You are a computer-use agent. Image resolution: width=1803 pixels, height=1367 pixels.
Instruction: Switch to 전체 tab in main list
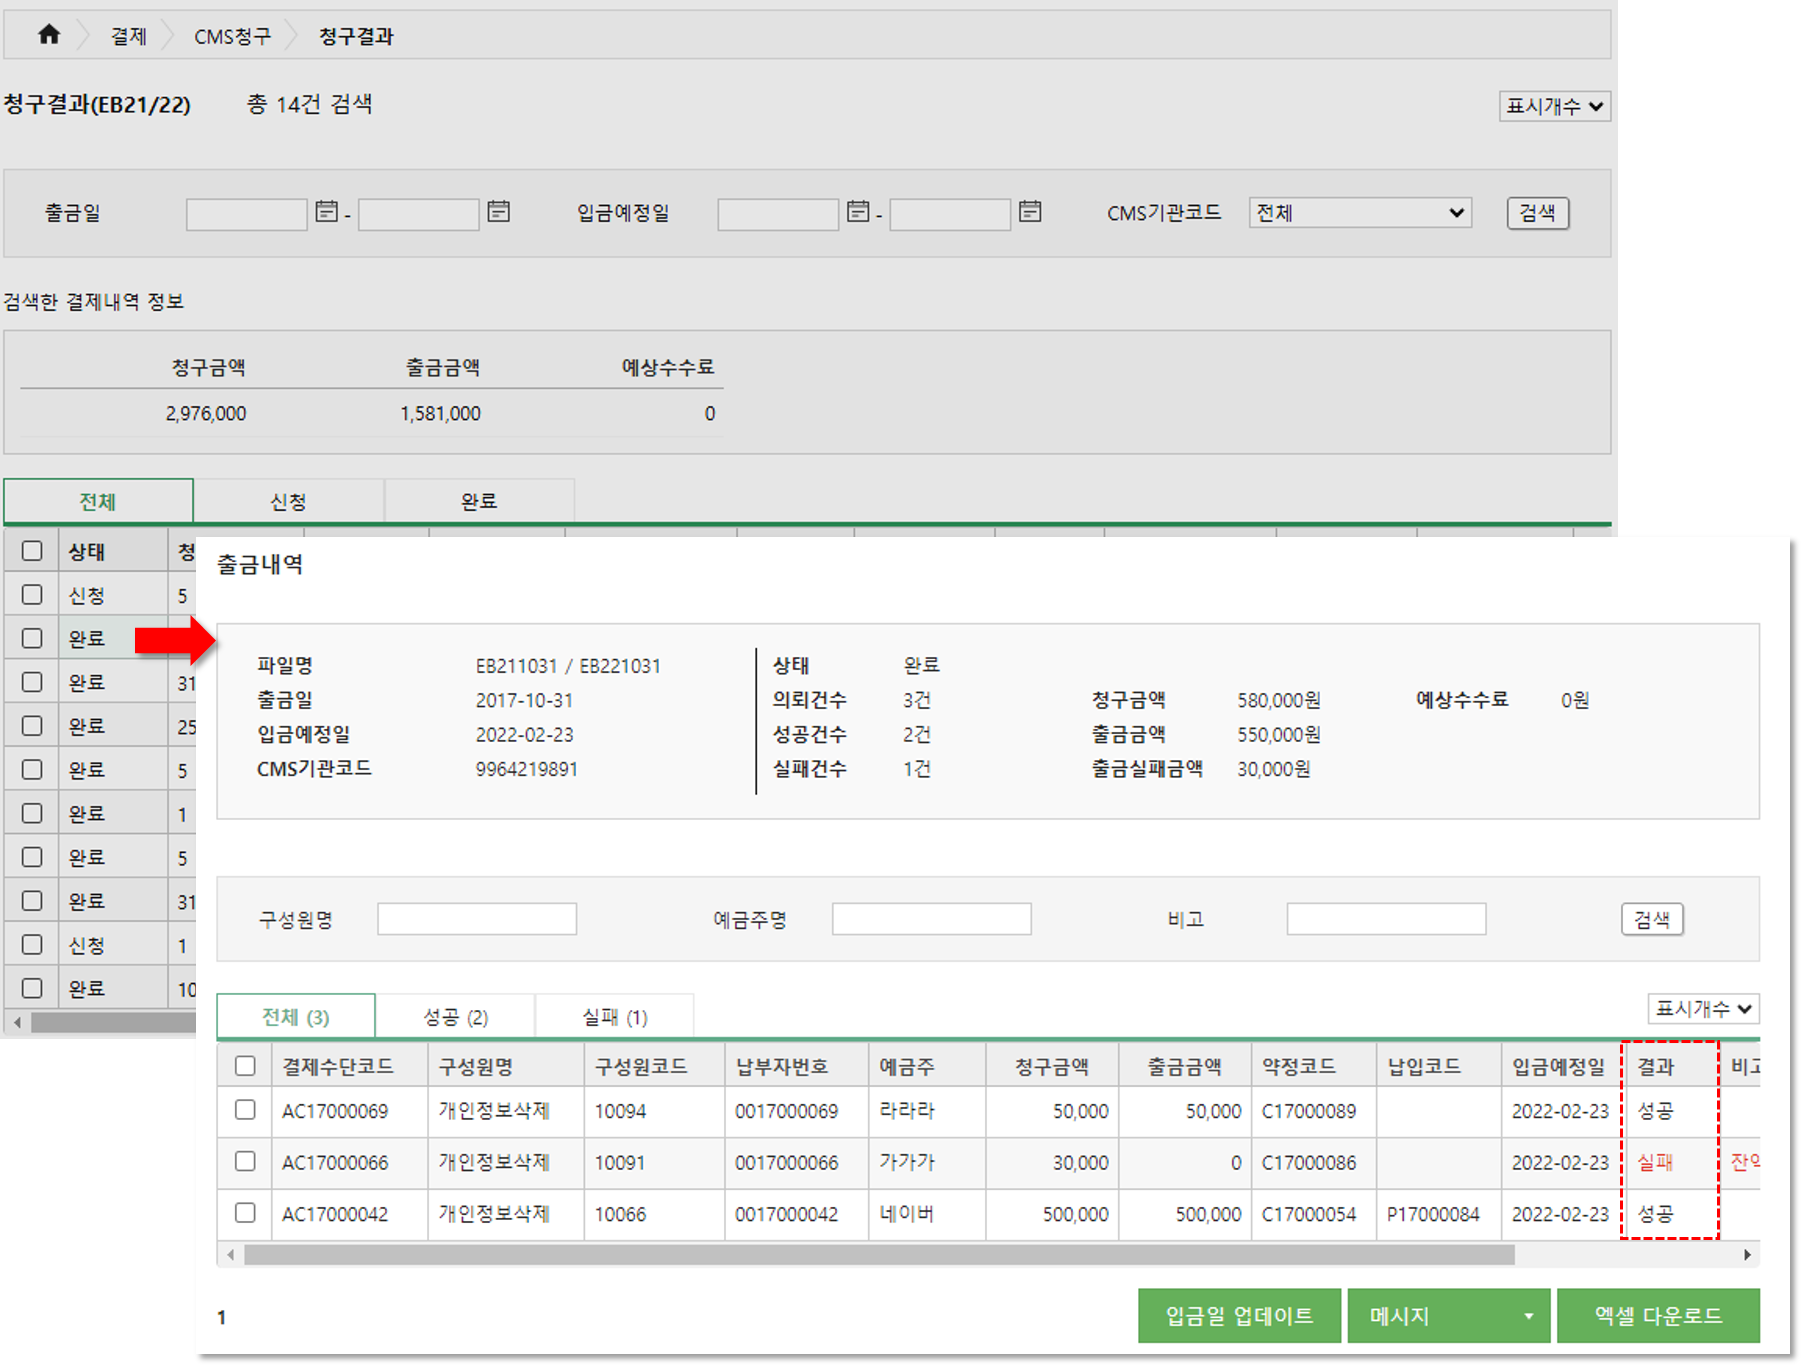pos(98,501)
